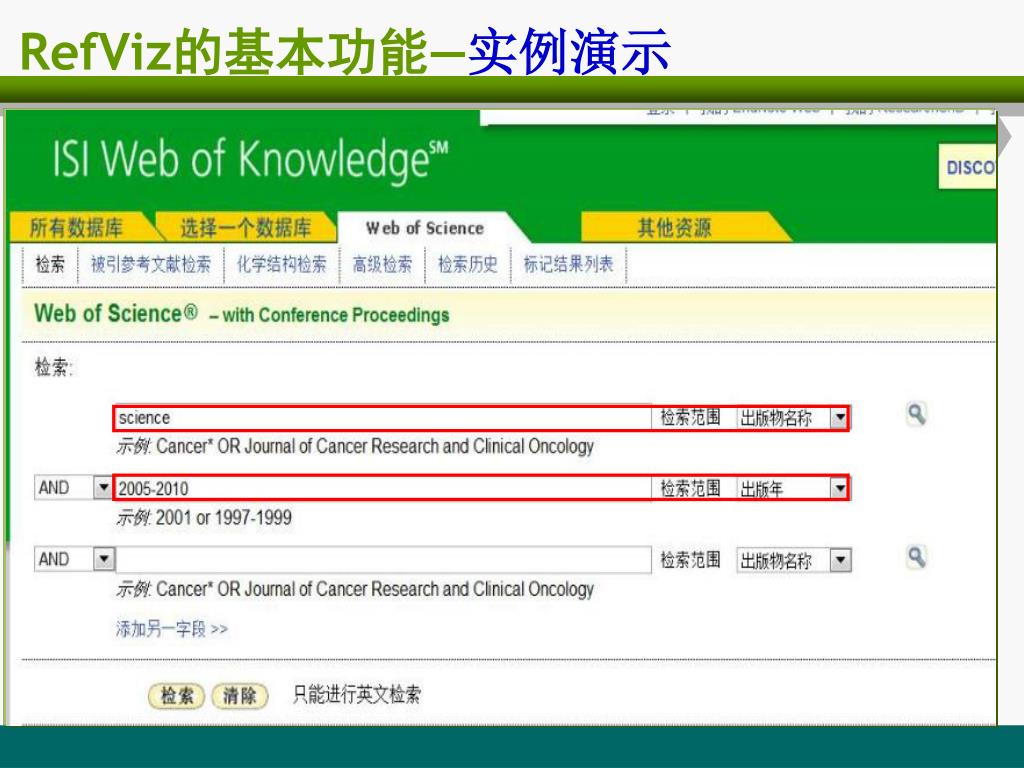Open the 出版物名称 dropdown on the third row

793,560
